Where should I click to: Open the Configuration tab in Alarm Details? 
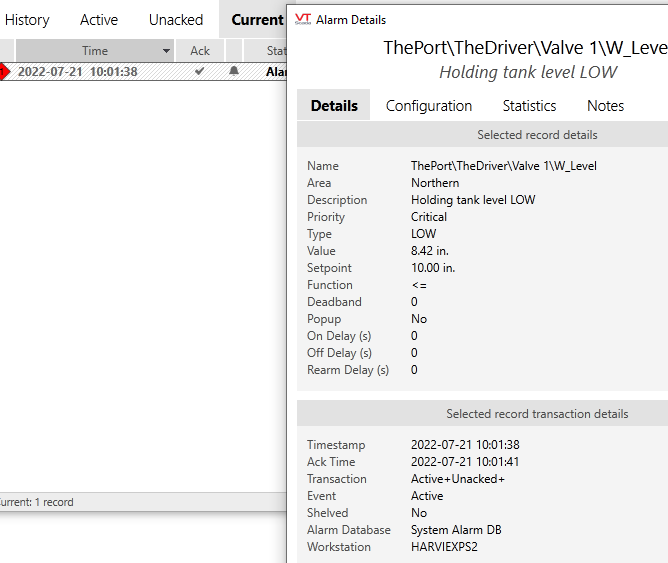coord(428,106)
